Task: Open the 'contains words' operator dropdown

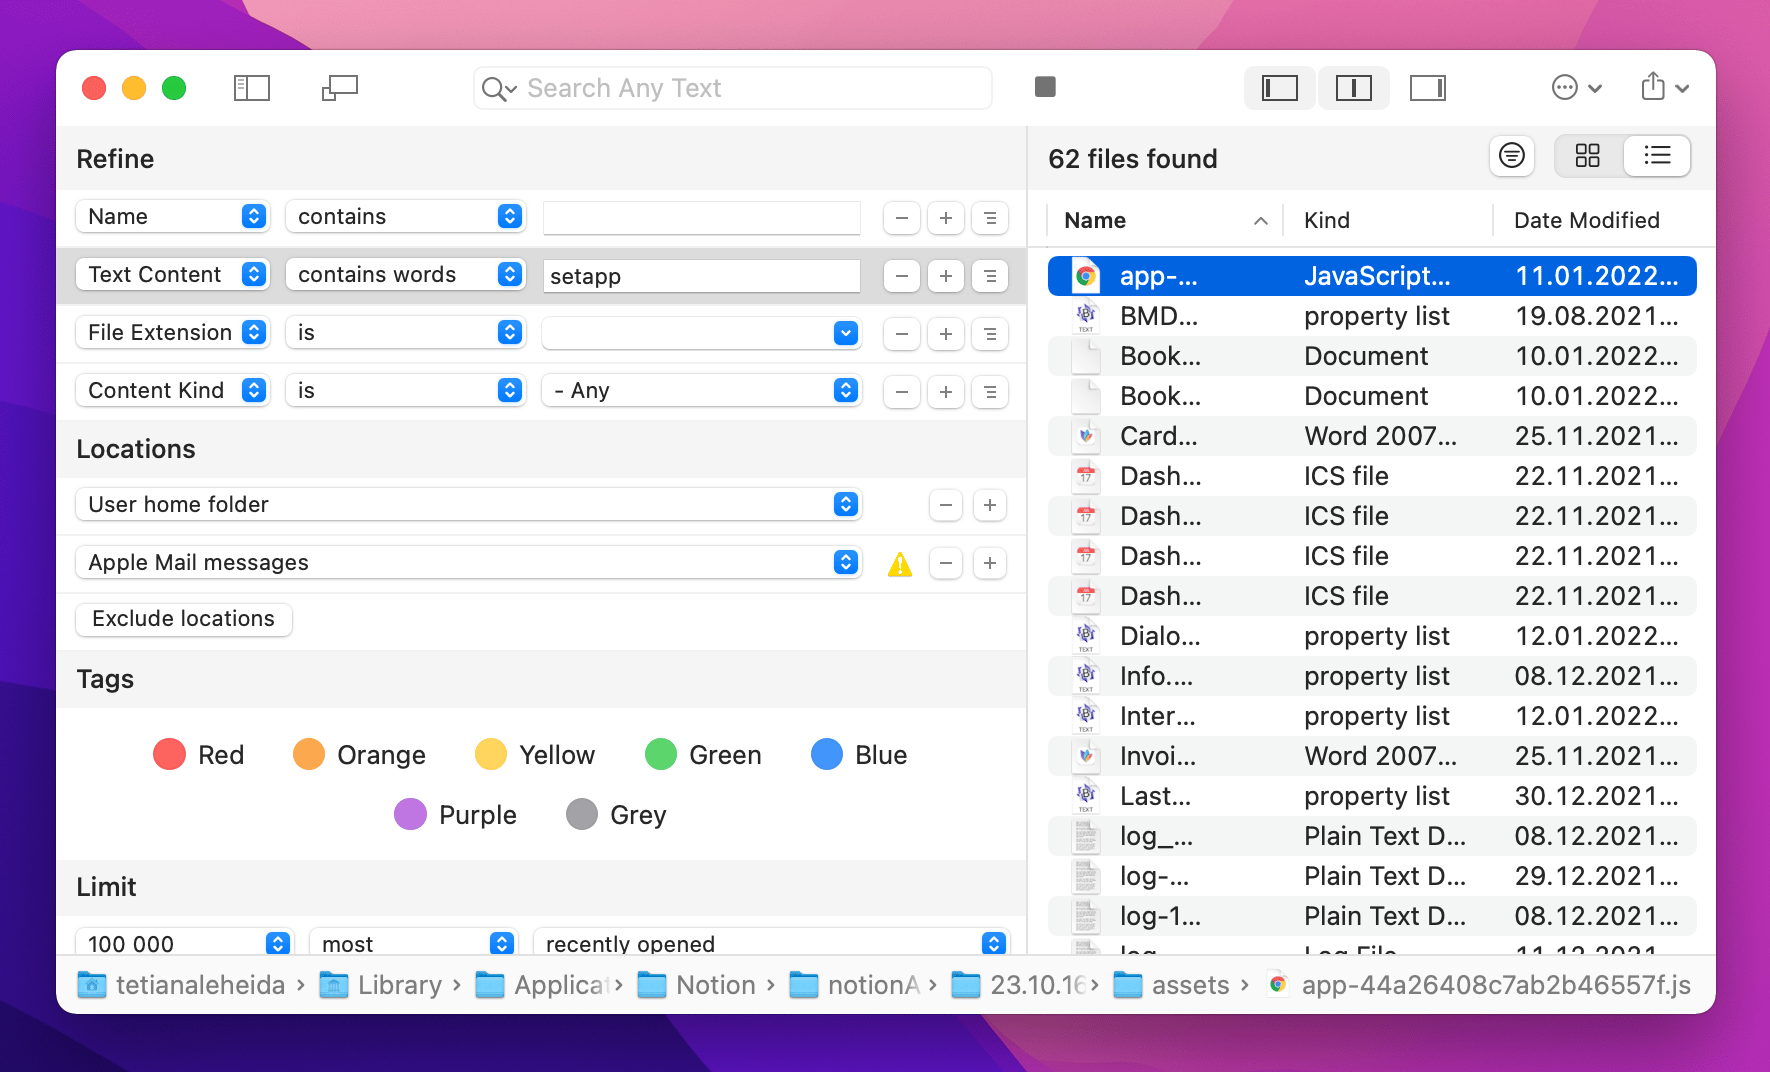Action: [x=405, y=275]
